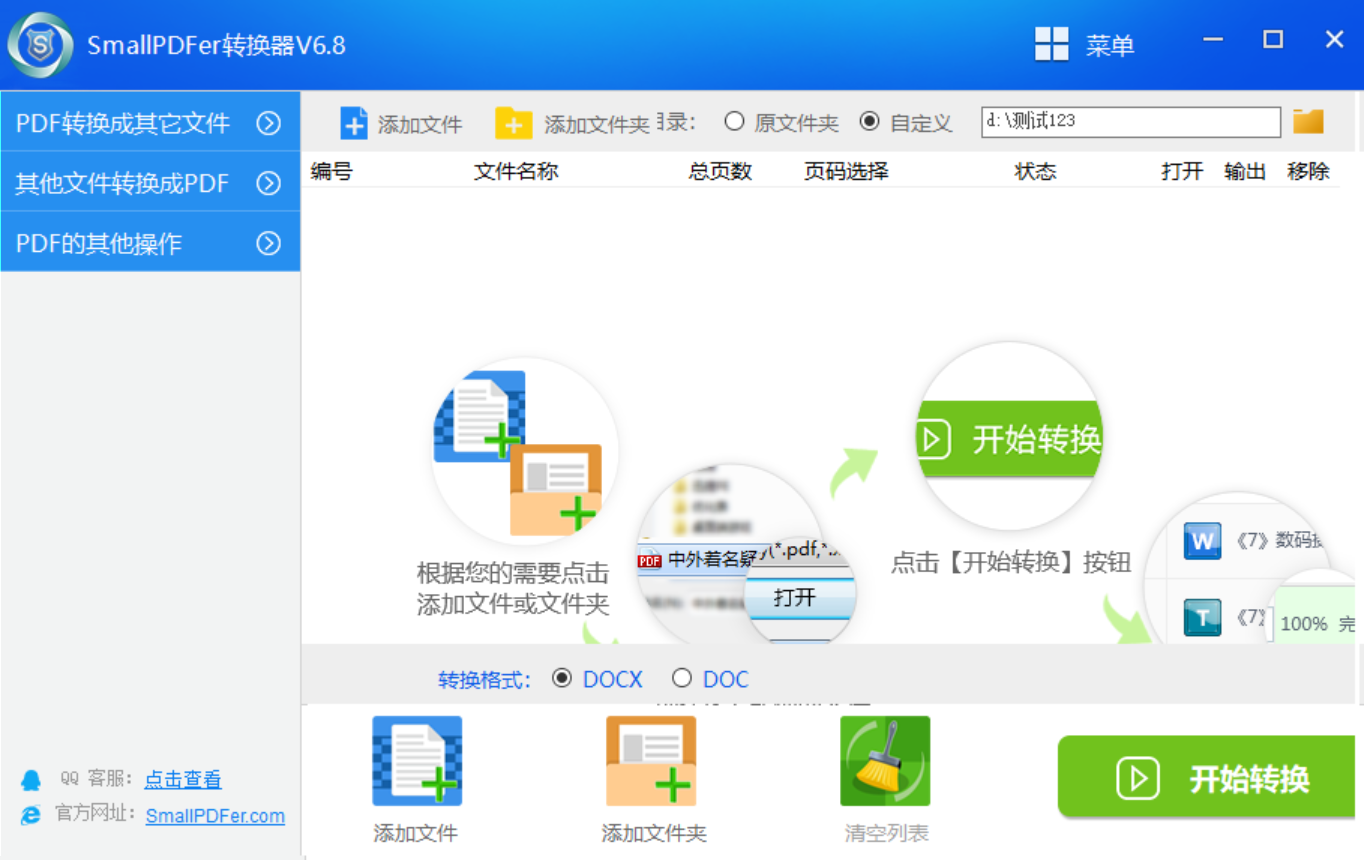The image size is (1364, 860).
Task: Click 状态 column header
Action: pyautogui.click(x=1035, y=171)
